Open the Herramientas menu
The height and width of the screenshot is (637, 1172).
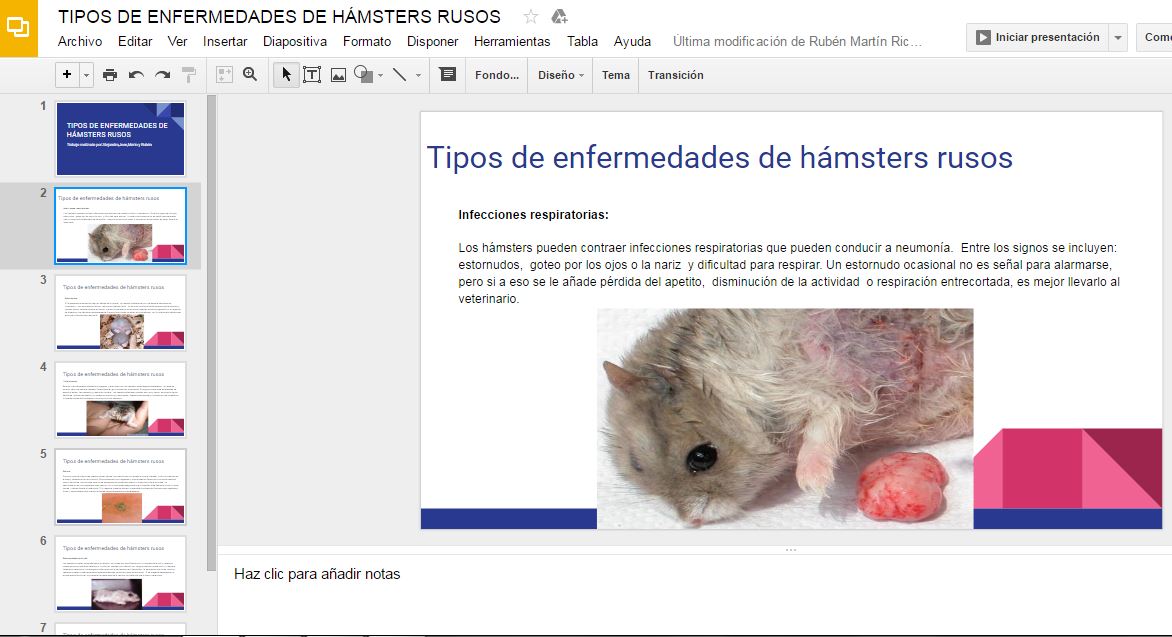512,41
